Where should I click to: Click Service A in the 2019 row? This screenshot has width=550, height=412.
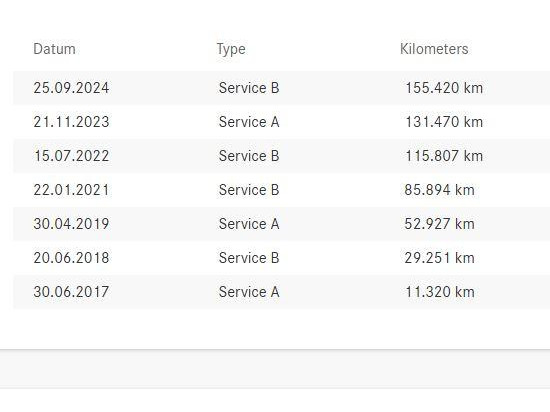click(x=249, y=224)
